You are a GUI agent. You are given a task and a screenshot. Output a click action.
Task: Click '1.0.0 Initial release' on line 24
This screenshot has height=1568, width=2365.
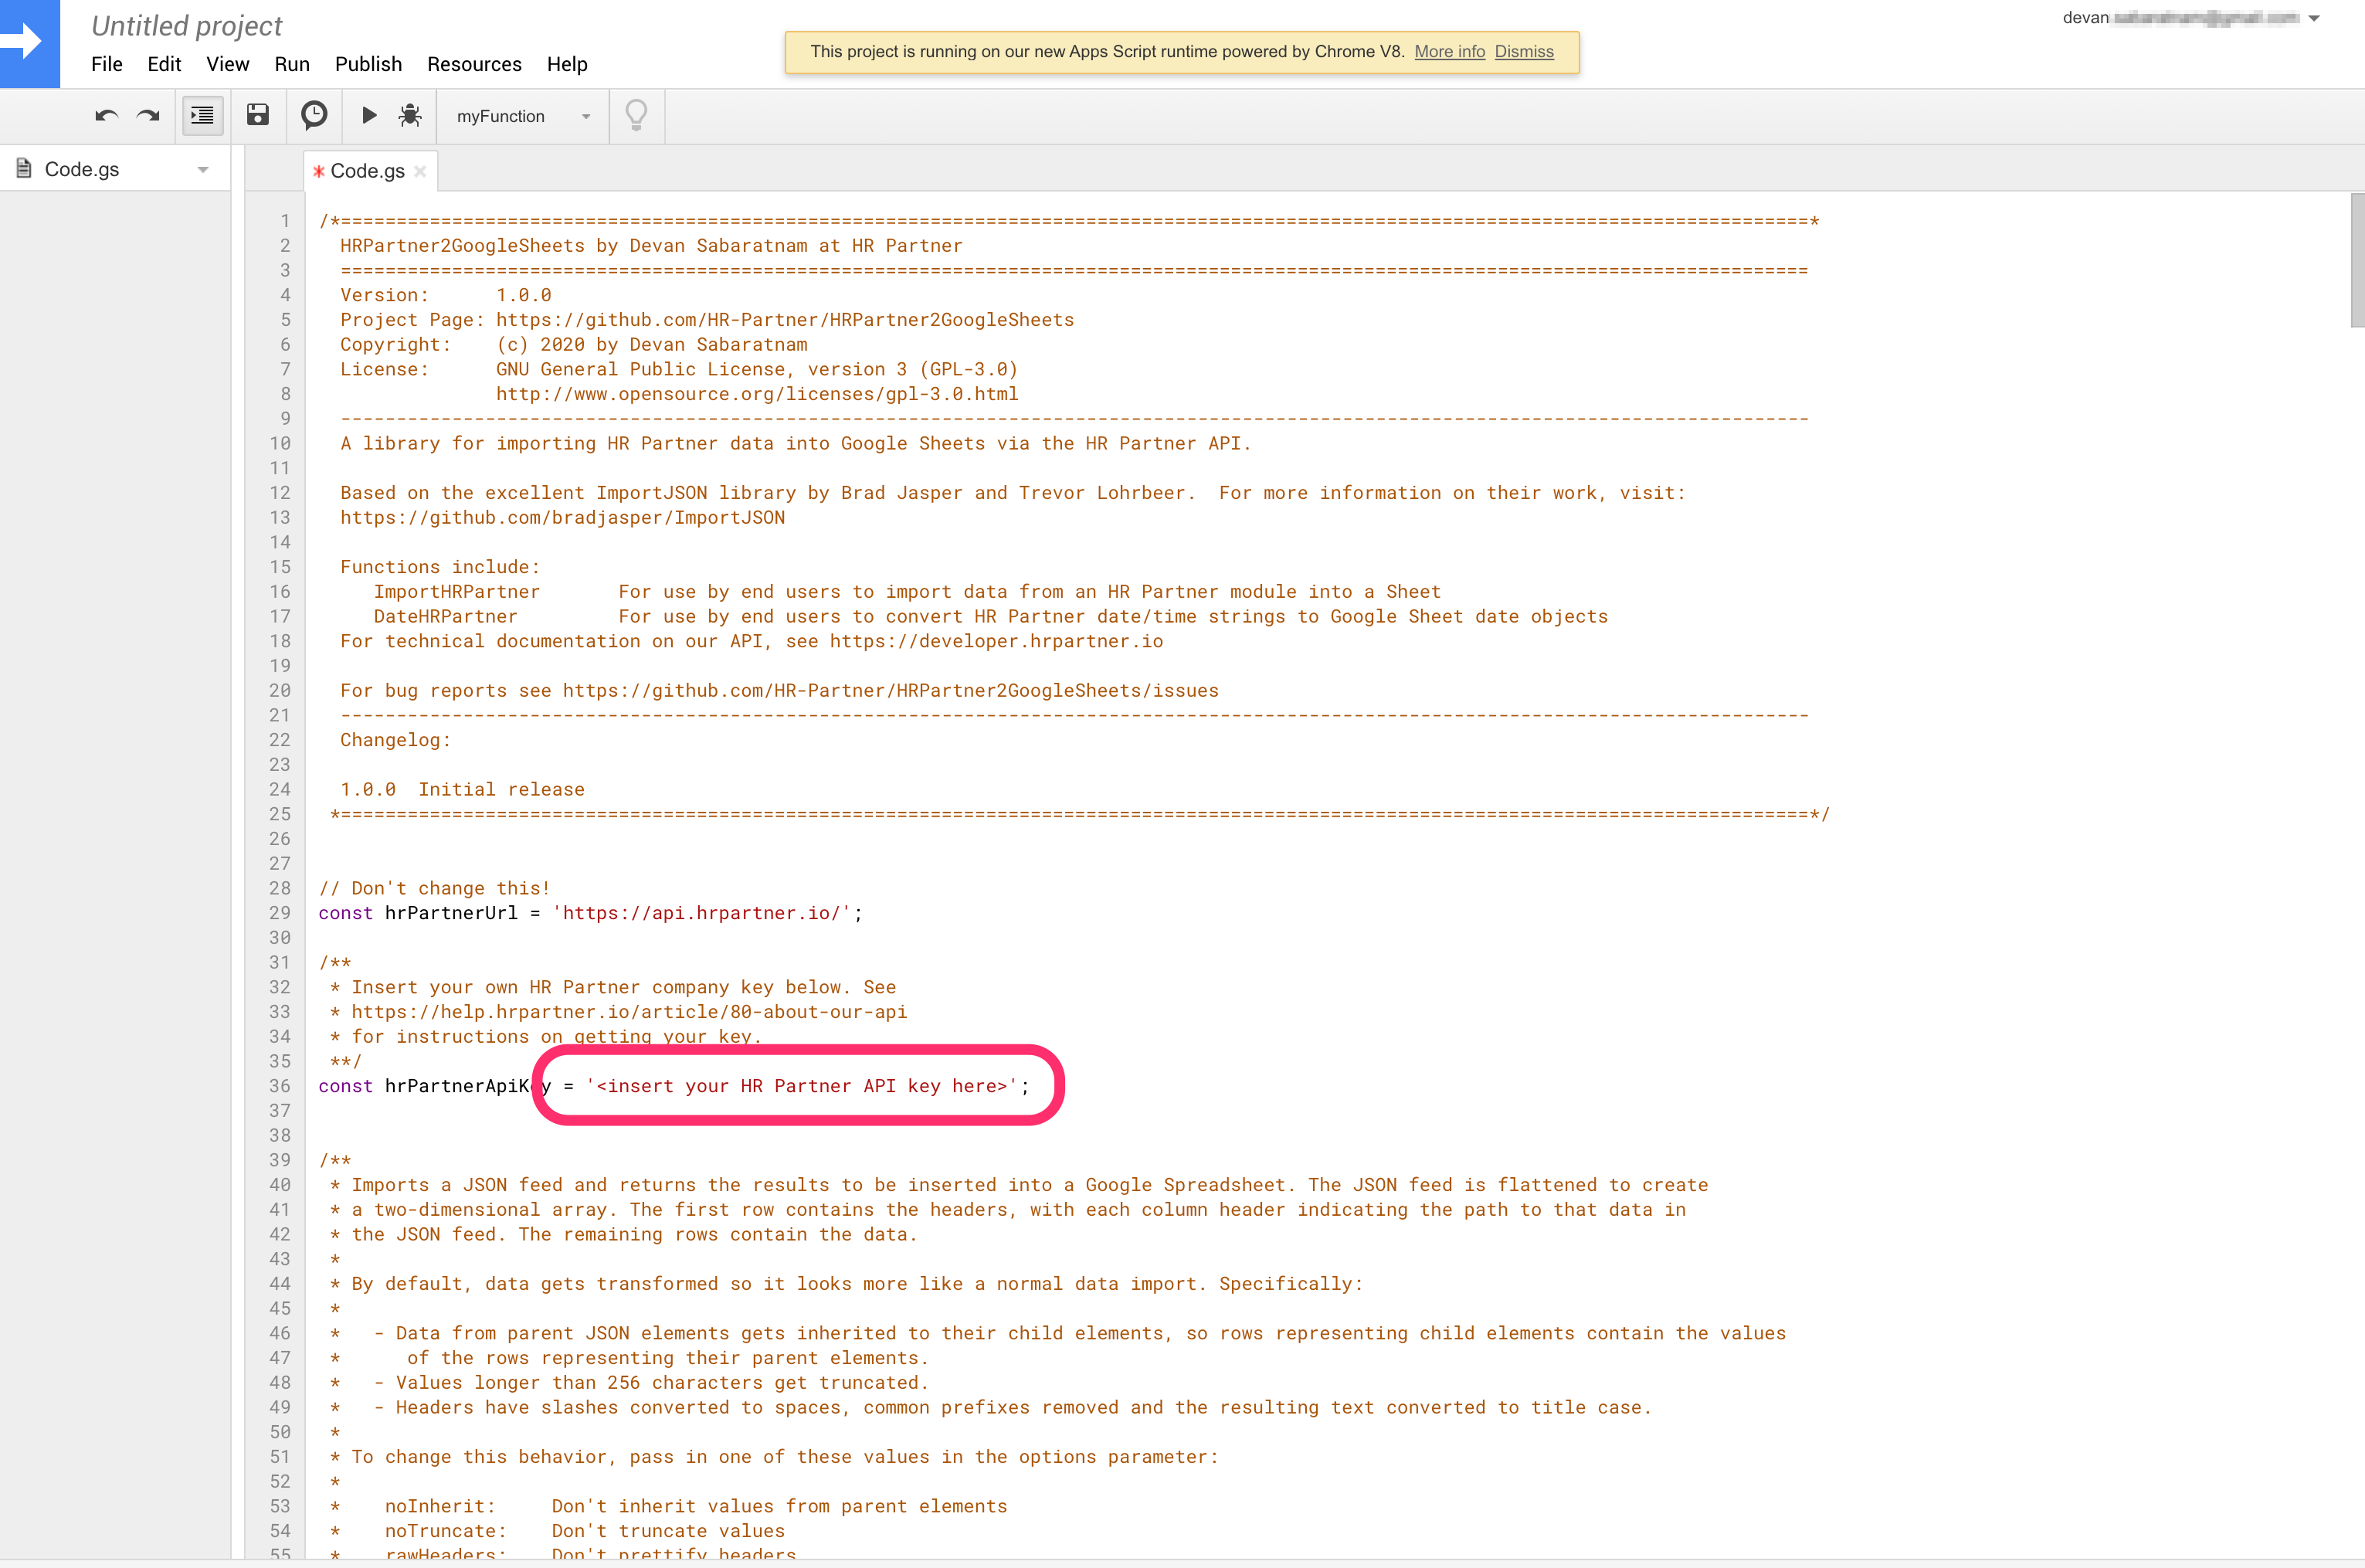pyautogui.click(x=462, y=790)
